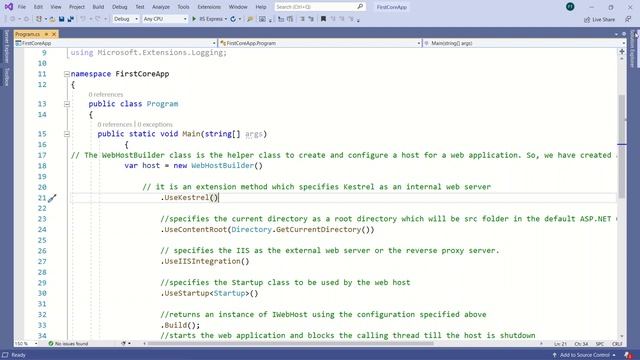Click the Open File folder icon

[52, 19]
